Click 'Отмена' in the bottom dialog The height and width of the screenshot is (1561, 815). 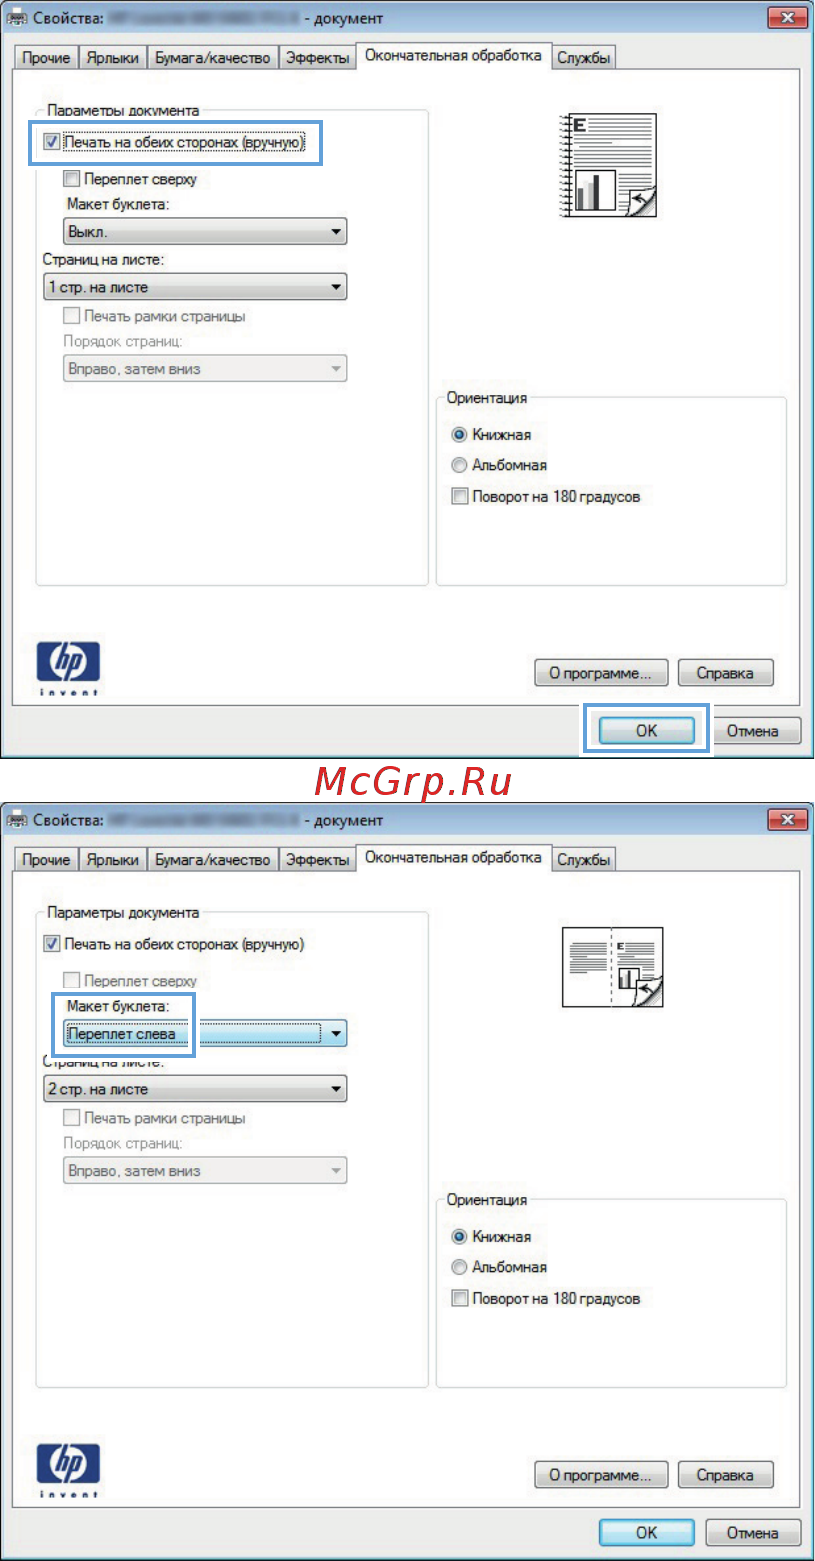pos(752,1532)
